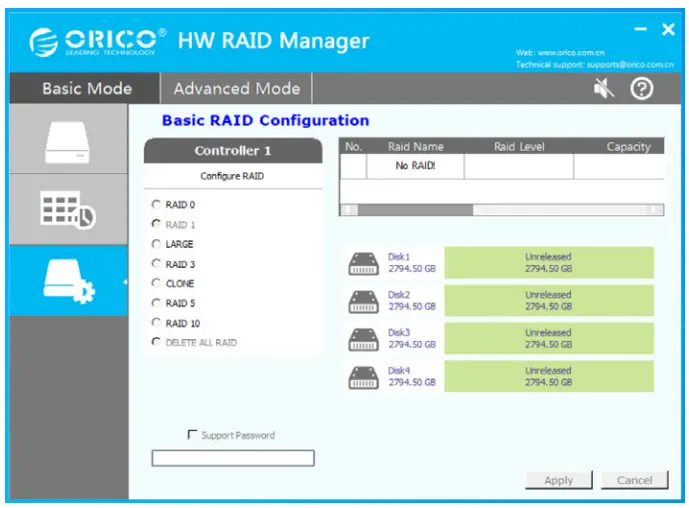Click the Controller 1 header

click(233, 151)
